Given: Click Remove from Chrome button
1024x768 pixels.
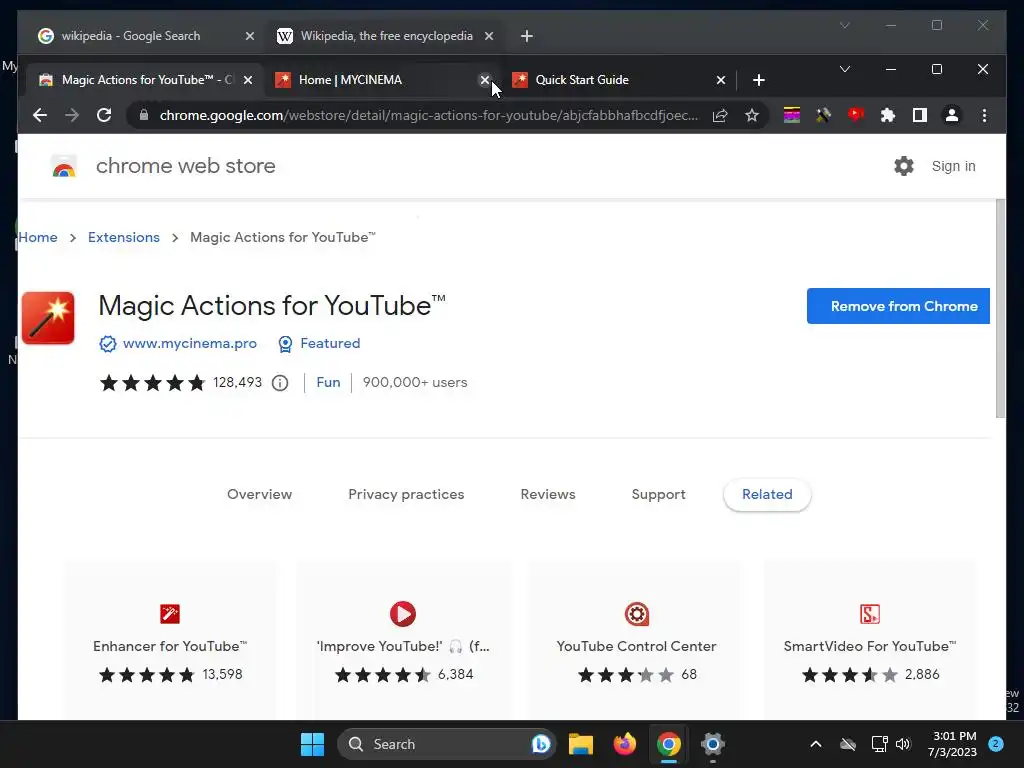Looking at the screenshot, I should click(898, 306).
